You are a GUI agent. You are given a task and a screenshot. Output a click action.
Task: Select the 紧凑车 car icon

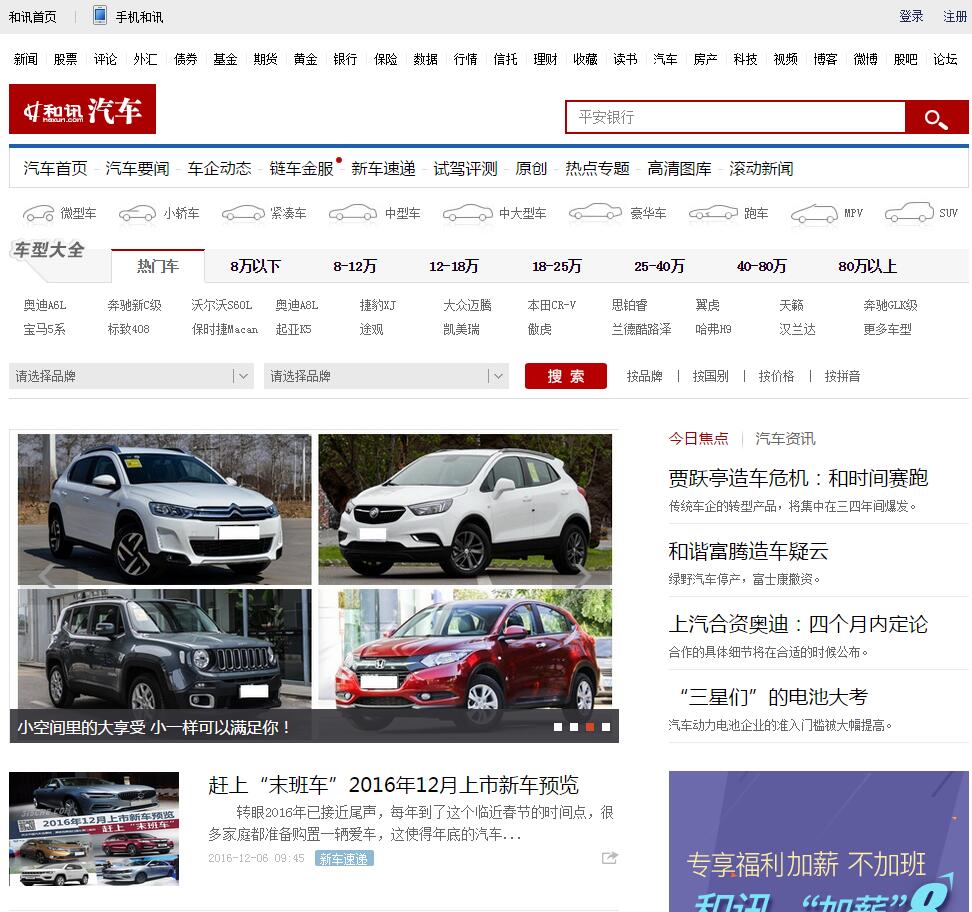coord(243,213)
